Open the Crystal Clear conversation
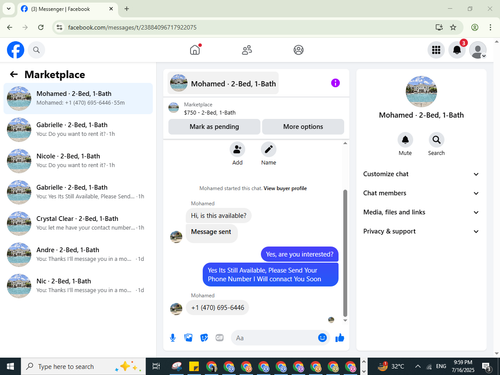Screen dimensions: 500x375 (78, 223)
